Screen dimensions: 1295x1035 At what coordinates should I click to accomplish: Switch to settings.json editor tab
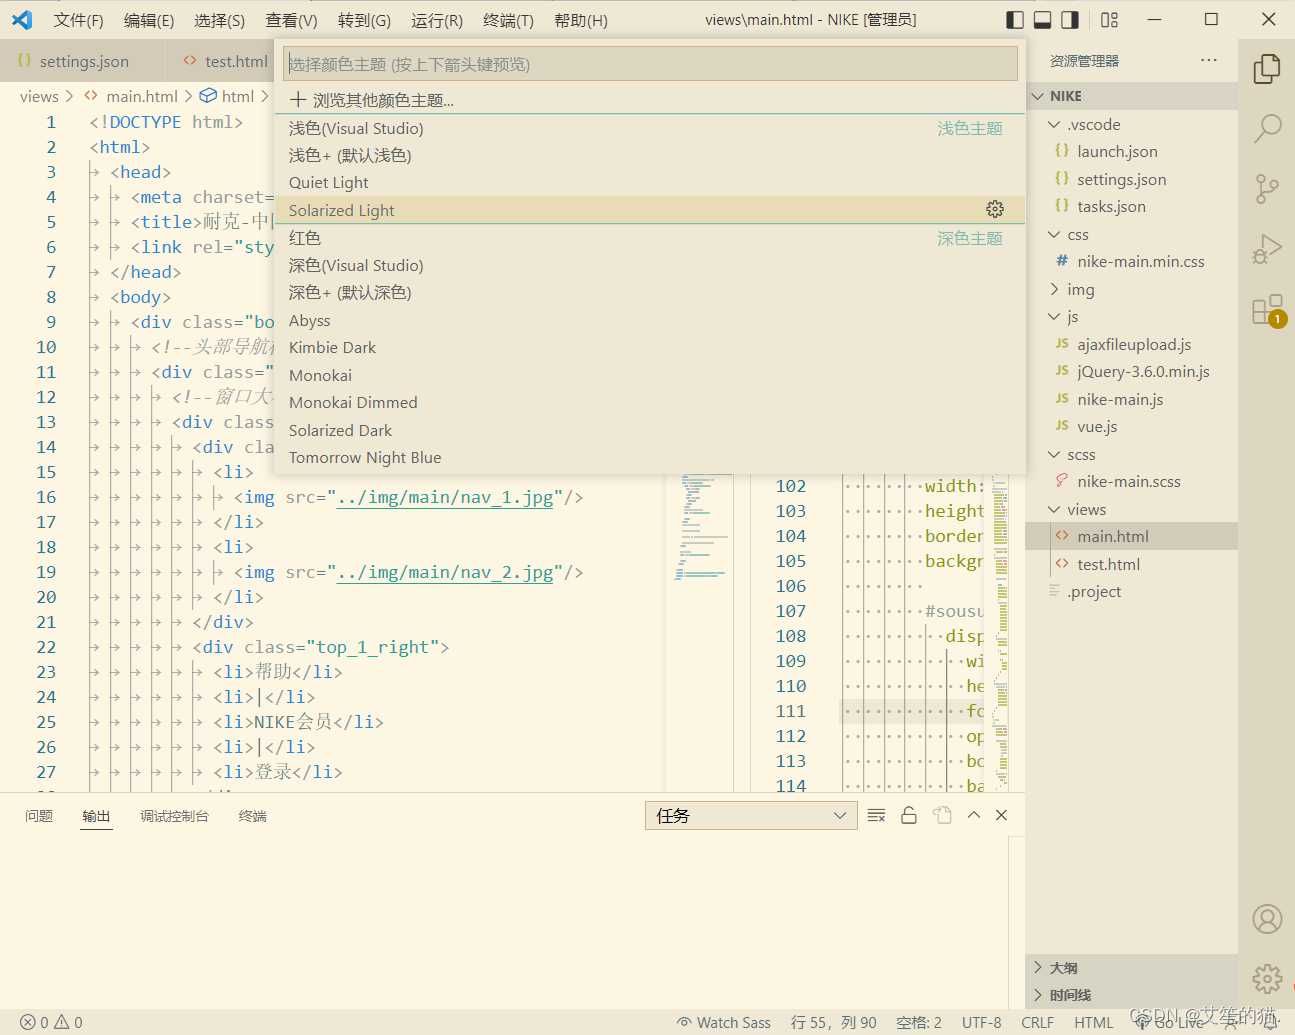(84, 61)
